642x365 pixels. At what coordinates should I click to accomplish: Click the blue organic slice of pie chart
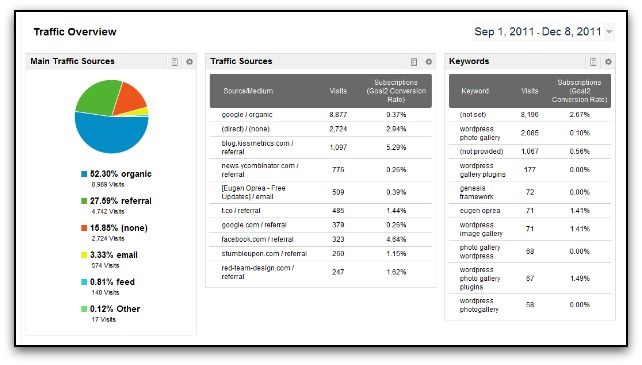(111, 133)
